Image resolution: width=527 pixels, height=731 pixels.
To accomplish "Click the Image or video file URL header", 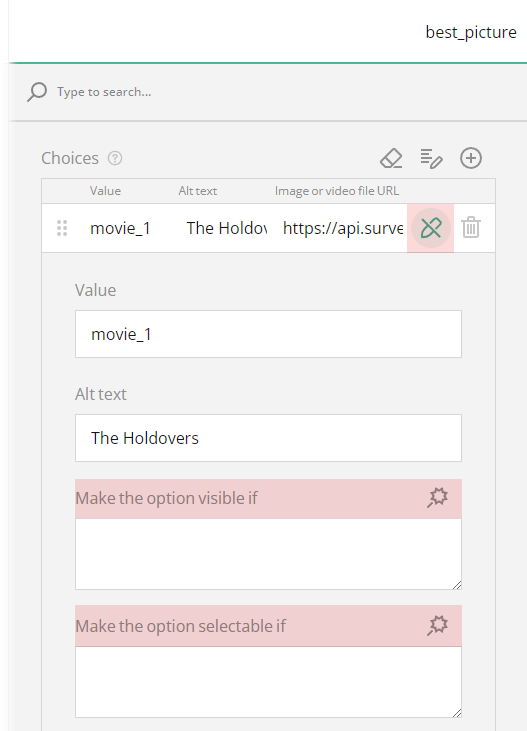I will pyautogui.click(x=337, y=191).
